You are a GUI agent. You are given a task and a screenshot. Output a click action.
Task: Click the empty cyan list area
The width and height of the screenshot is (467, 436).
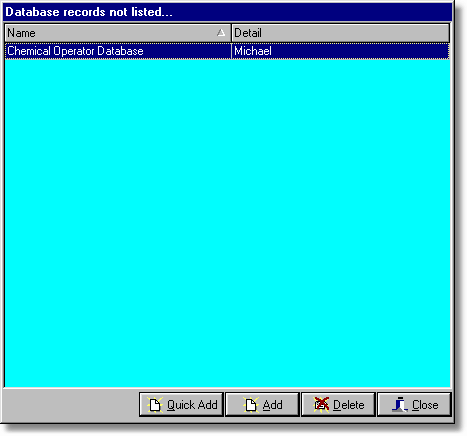(x=227, y=223)
